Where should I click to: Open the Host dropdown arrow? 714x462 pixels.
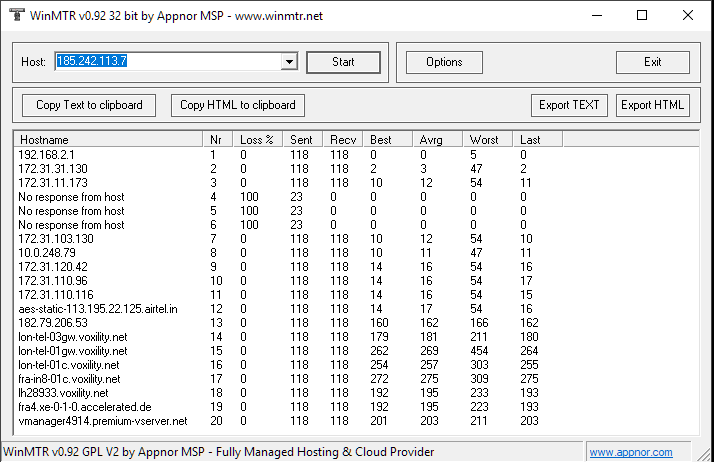coord(289,61)
